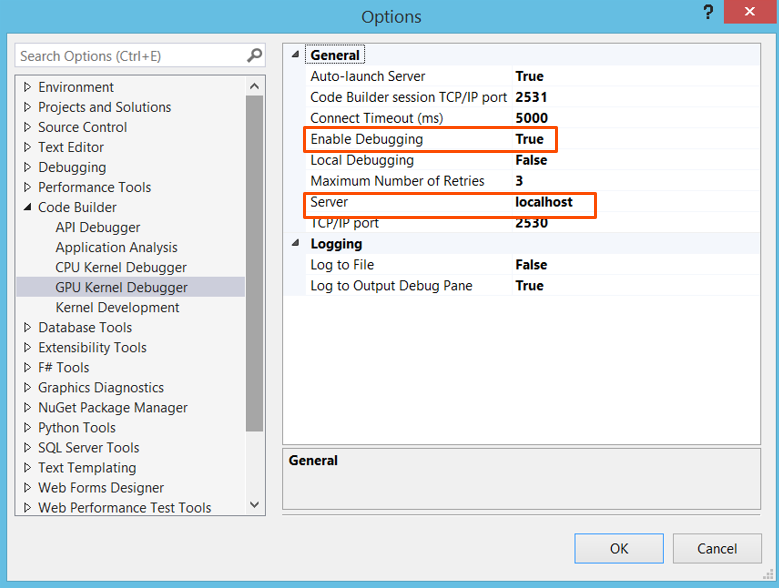Open the Application Analysis page
The width and height of the screenshot is (779, 588).
tap(116, 247)
